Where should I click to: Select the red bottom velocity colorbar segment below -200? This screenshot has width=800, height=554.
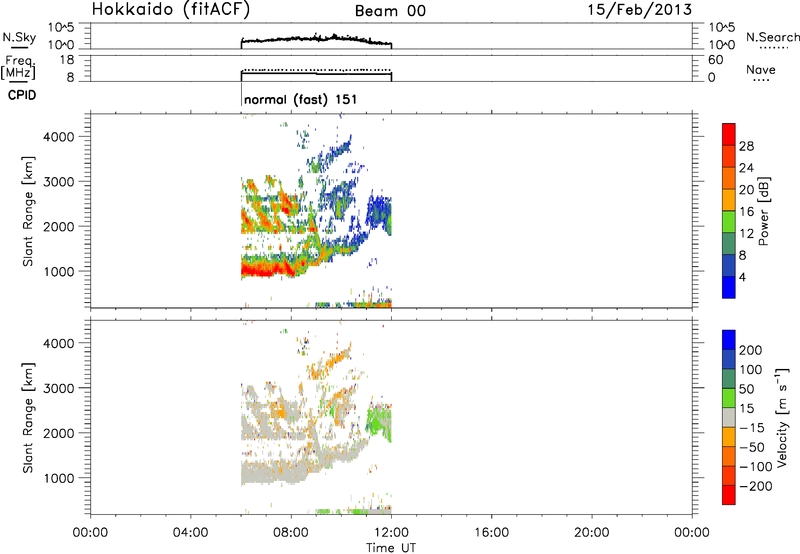[729, 495]
